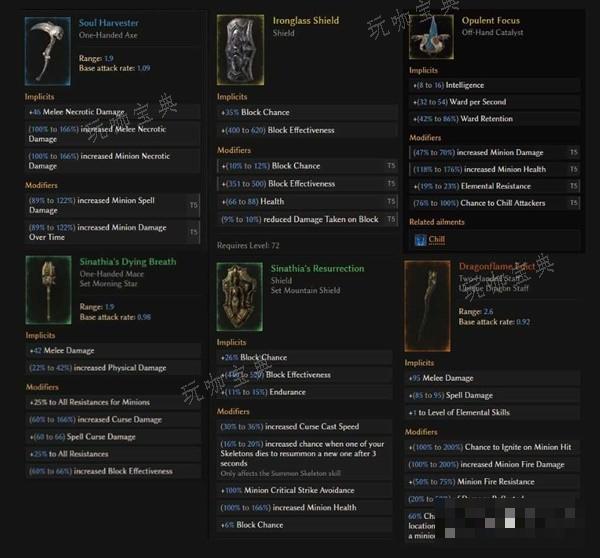Click Sinathia's Dying Breath mace icon

point(48,290)
